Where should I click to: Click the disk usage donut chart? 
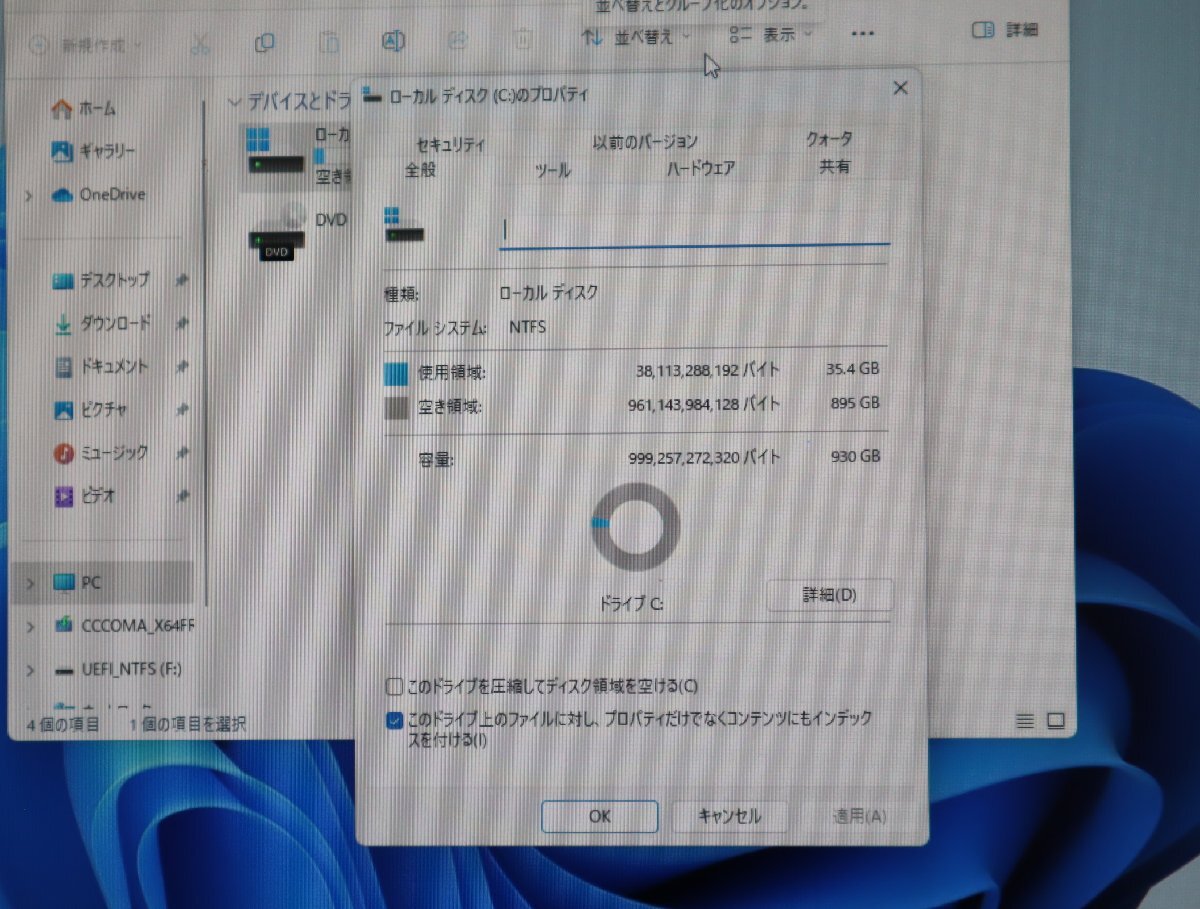coord(636,527)
